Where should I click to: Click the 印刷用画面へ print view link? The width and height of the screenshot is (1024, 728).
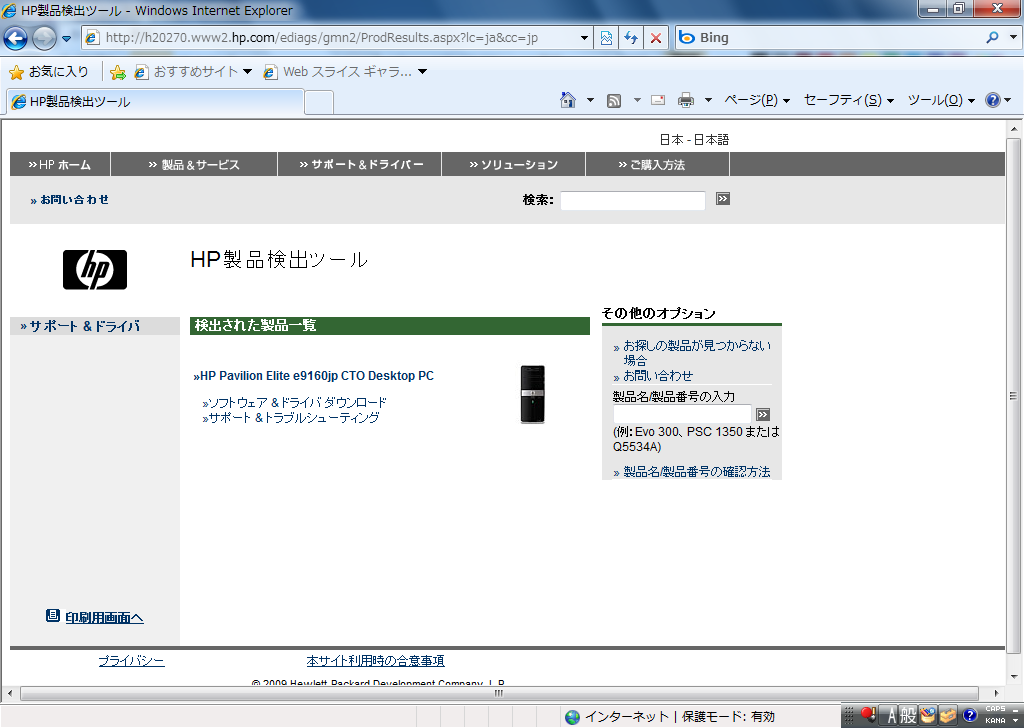pyautogui.click(x=104, y=618)
